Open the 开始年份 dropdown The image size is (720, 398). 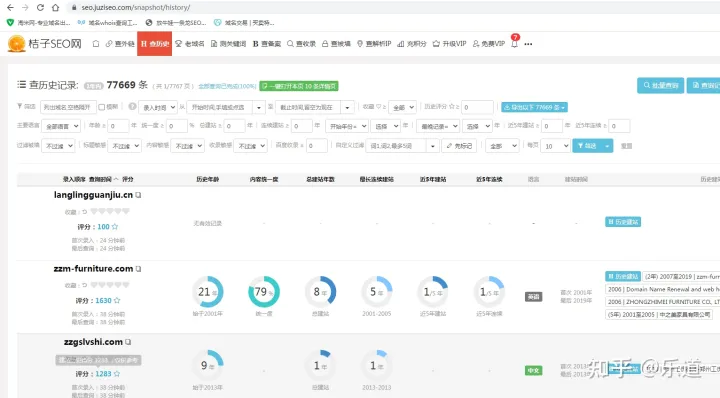[x=347, y=126]
